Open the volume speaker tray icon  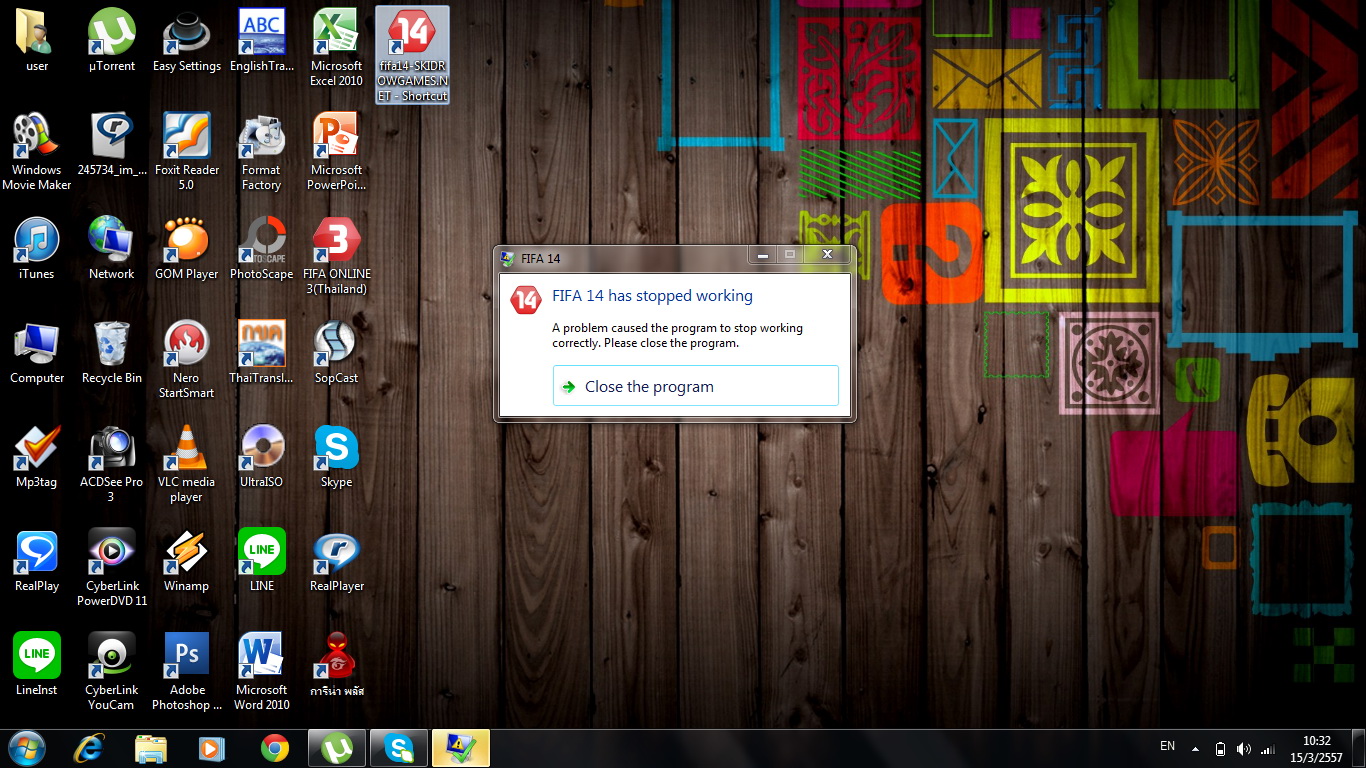pos(1243,748)
